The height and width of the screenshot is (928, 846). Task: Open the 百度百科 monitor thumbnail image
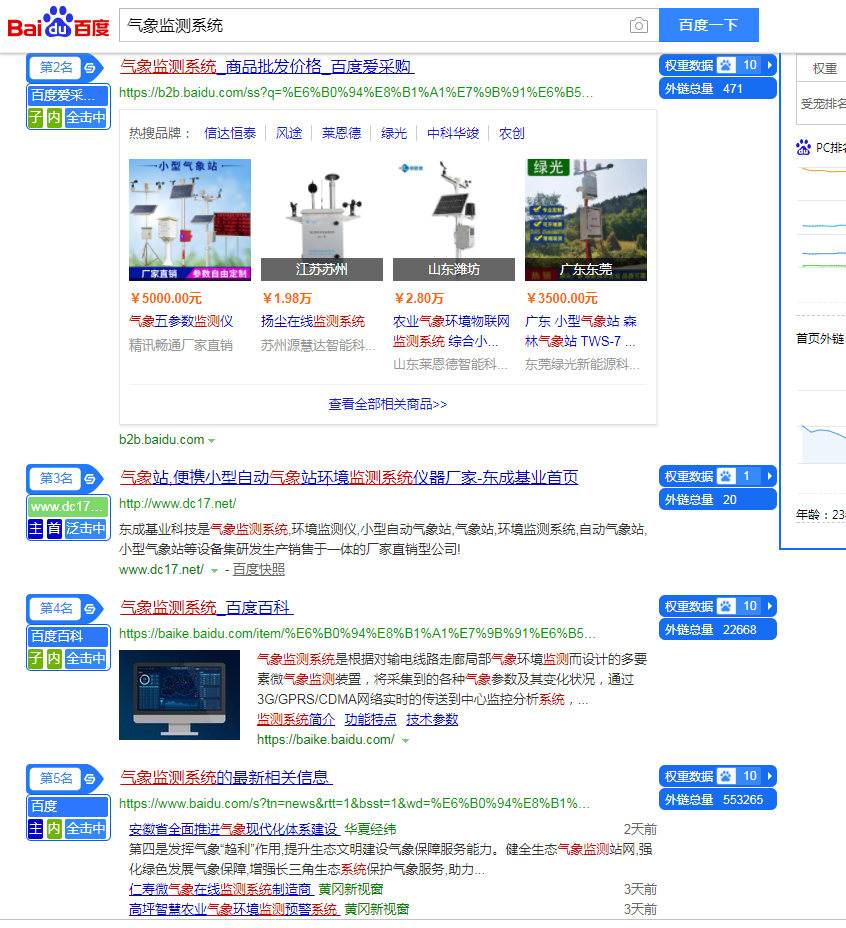point(179,695)
